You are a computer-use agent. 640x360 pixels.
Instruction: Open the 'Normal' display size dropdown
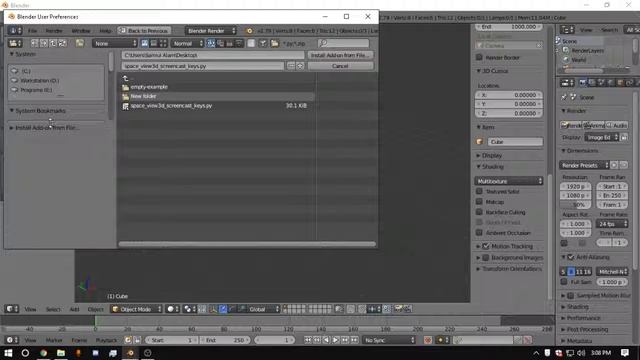point(187,43)
